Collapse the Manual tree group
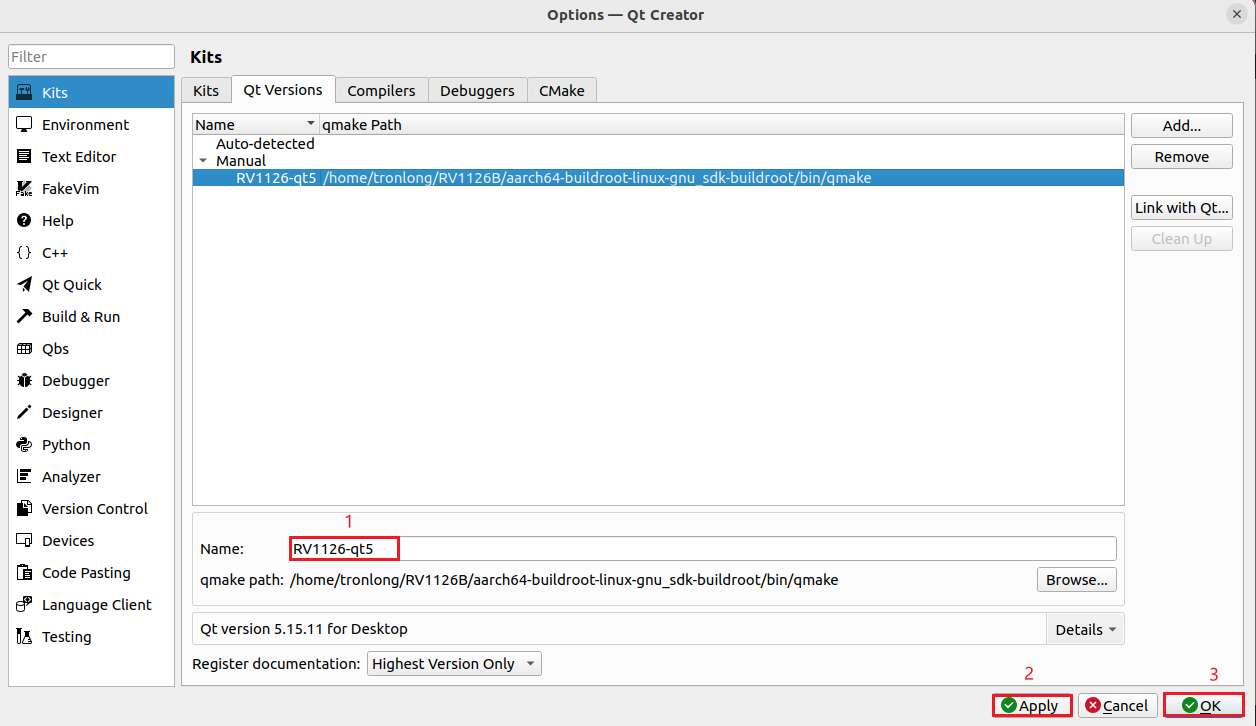This screenshot has height=726, width=1256. (204, 161)
